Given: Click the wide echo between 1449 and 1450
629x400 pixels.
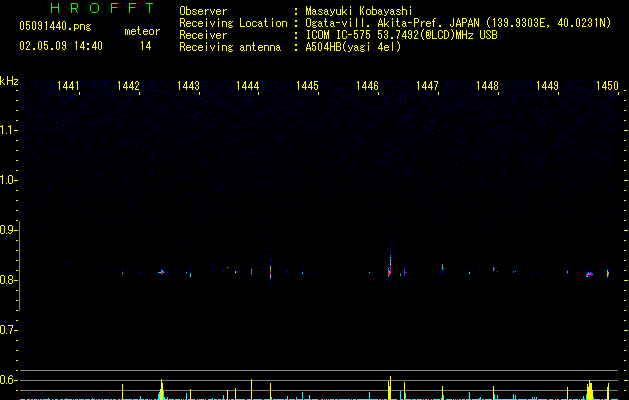Looking at the screenshot, I should click(589, 274).
